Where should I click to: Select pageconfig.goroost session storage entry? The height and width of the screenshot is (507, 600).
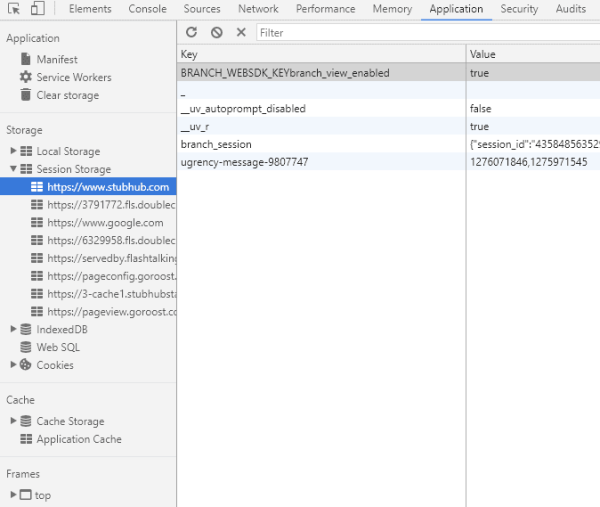click(88, 276)
